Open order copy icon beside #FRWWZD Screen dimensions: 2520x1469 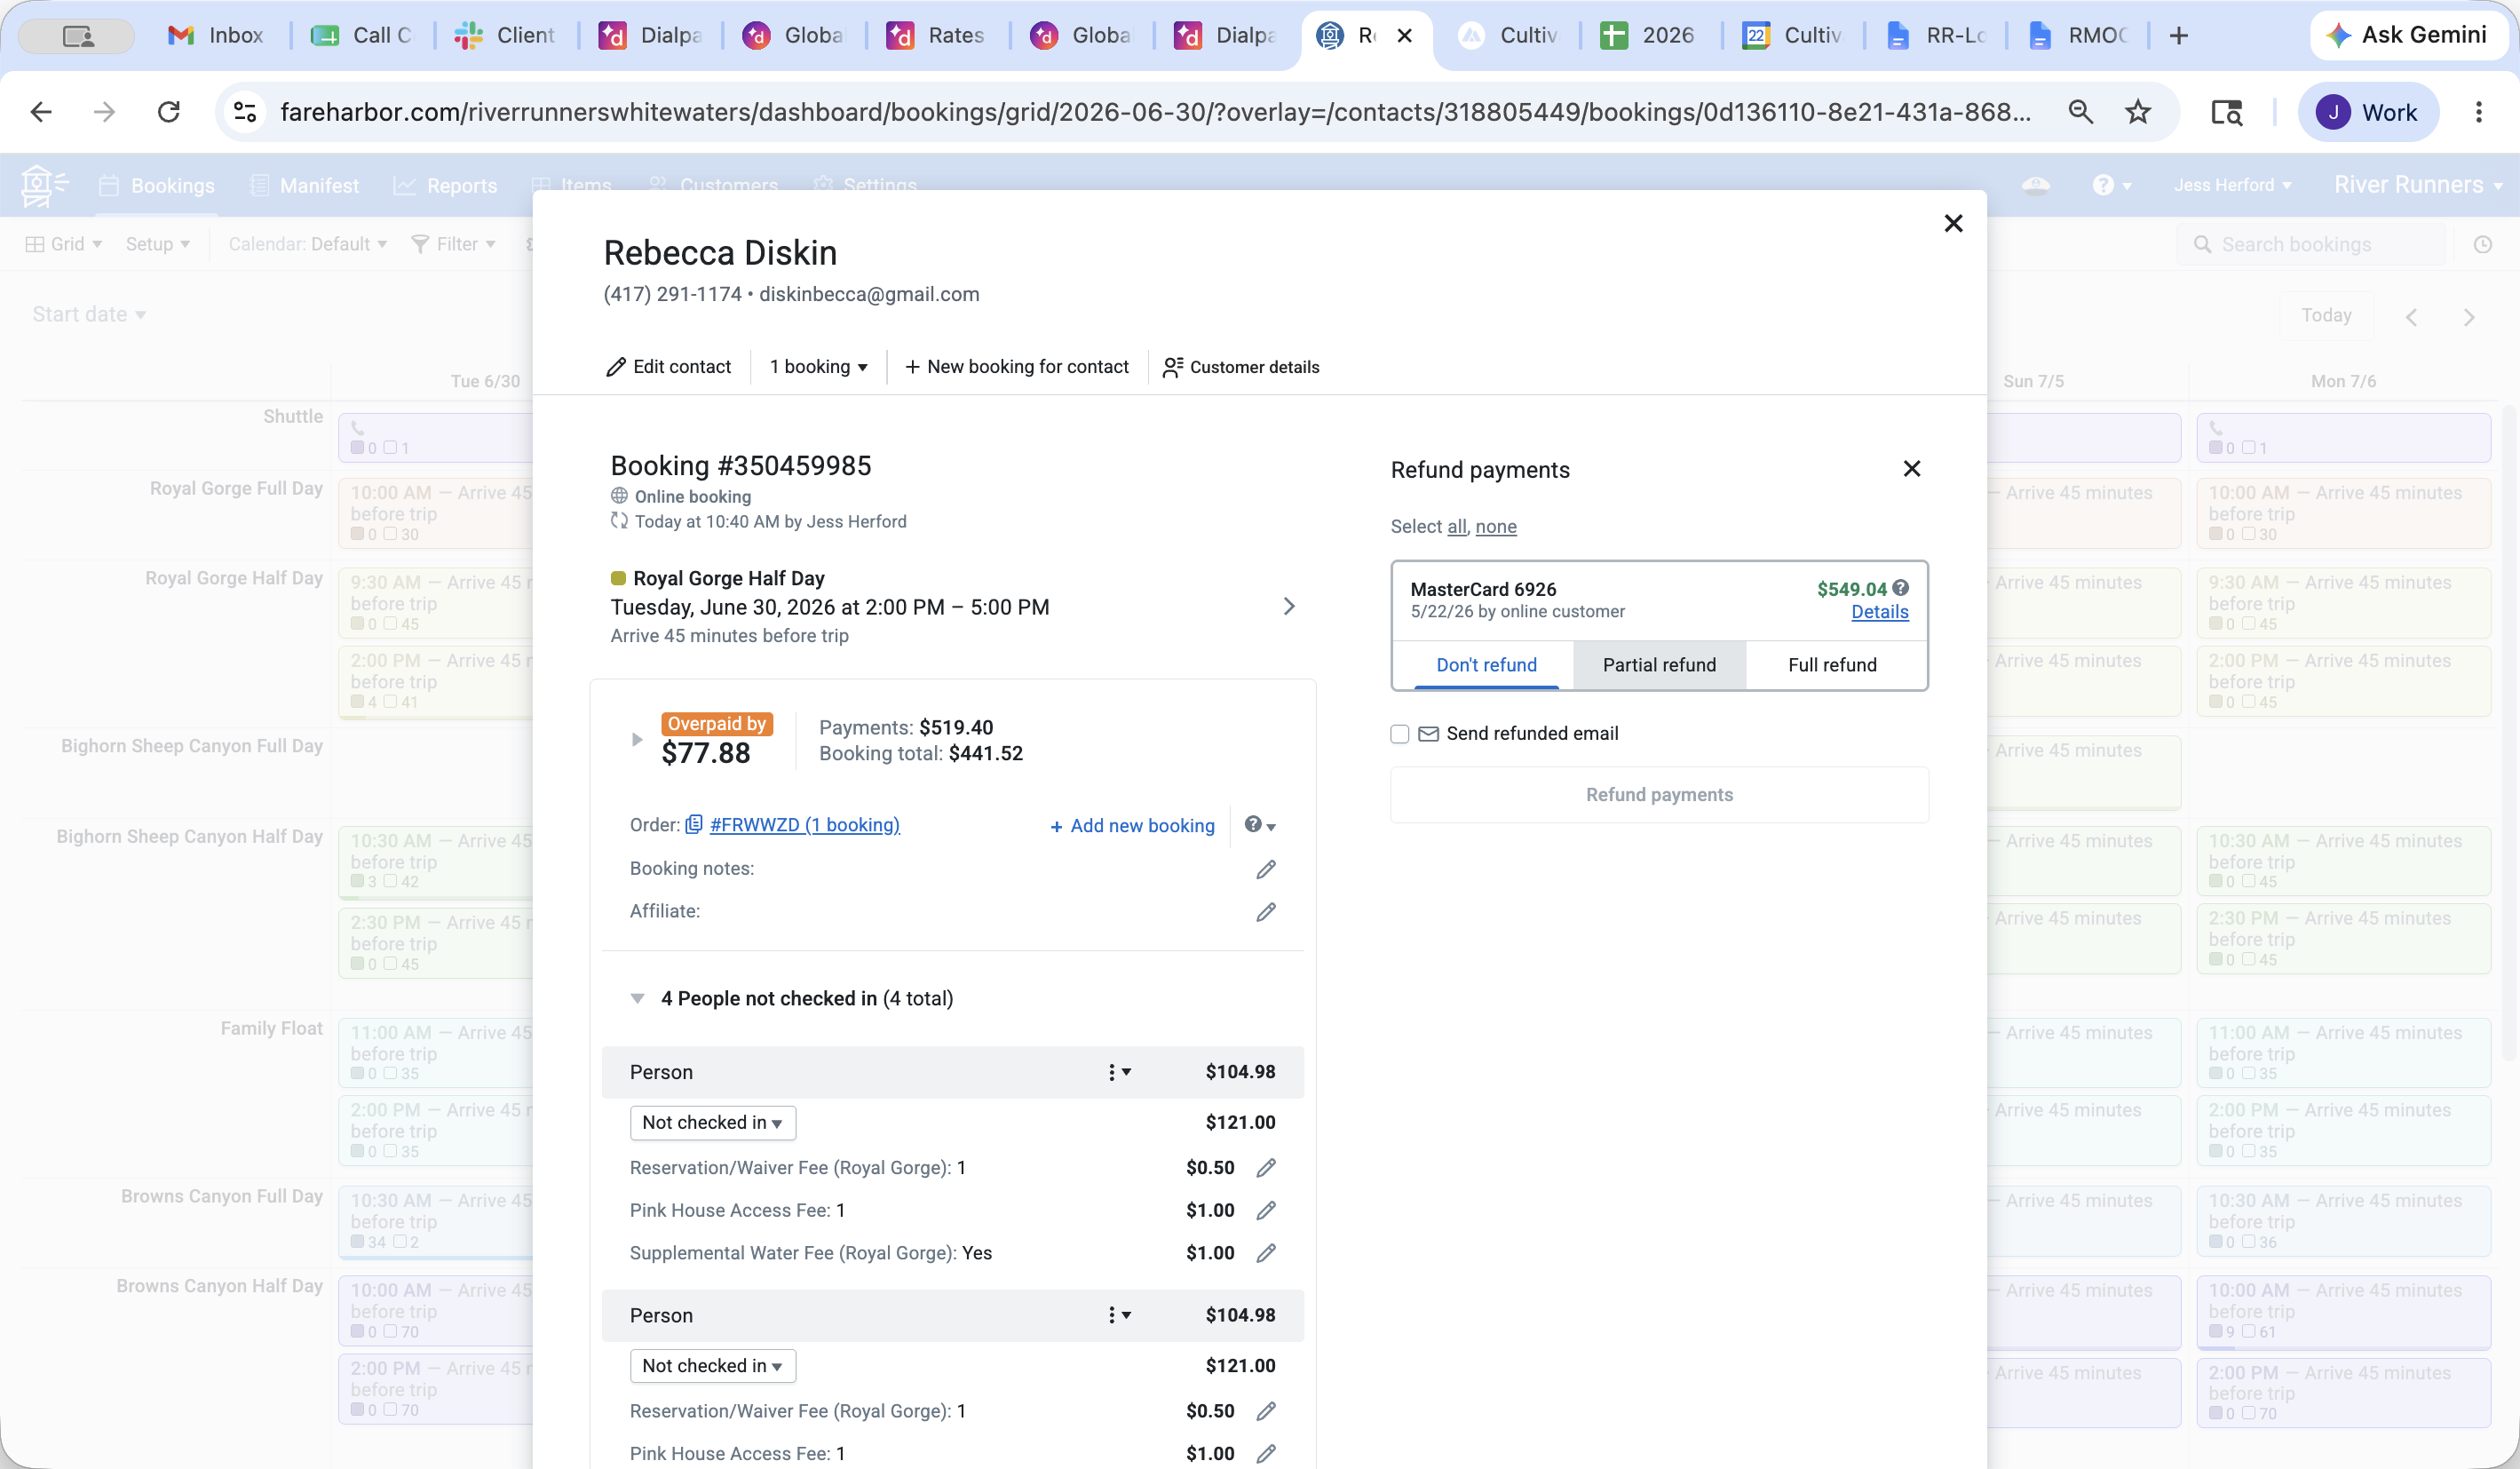[694, 825]
